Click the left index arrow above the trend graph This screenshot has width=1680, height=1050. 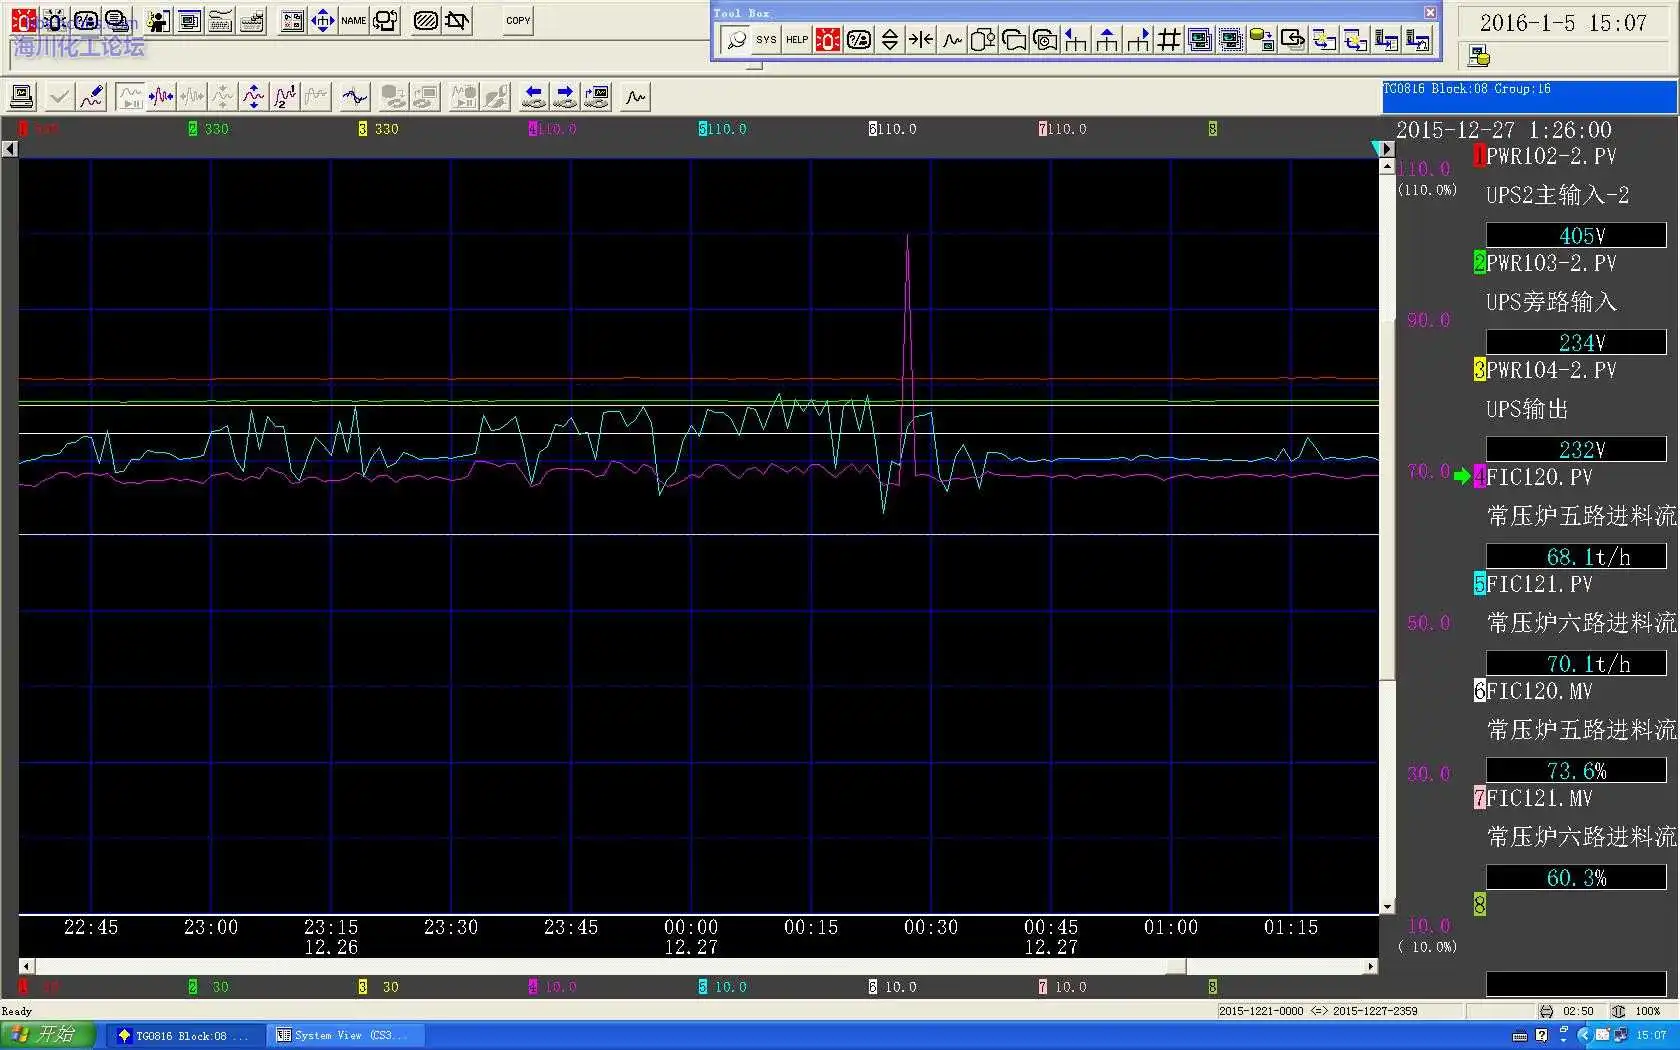[x=10, y=149]
